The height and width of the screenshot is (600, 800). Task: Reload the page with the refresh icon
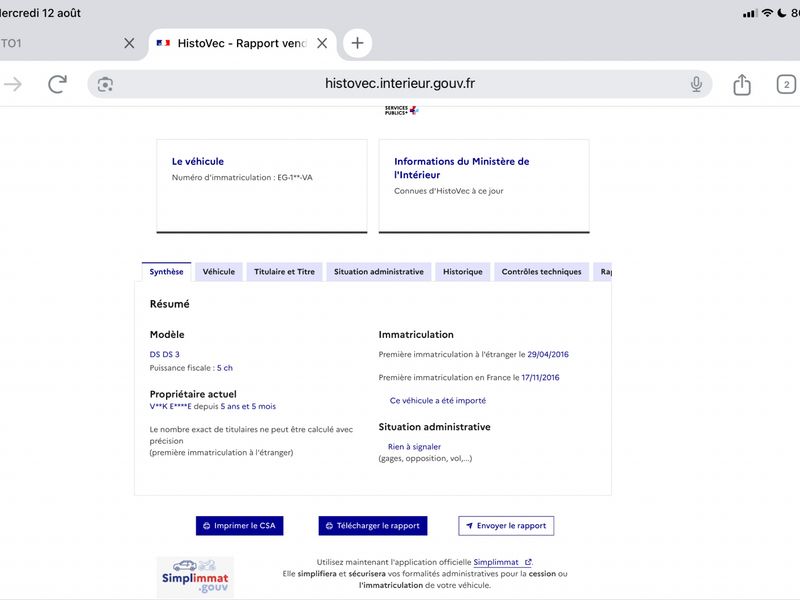pyautogui.click(x=57, y=84)
